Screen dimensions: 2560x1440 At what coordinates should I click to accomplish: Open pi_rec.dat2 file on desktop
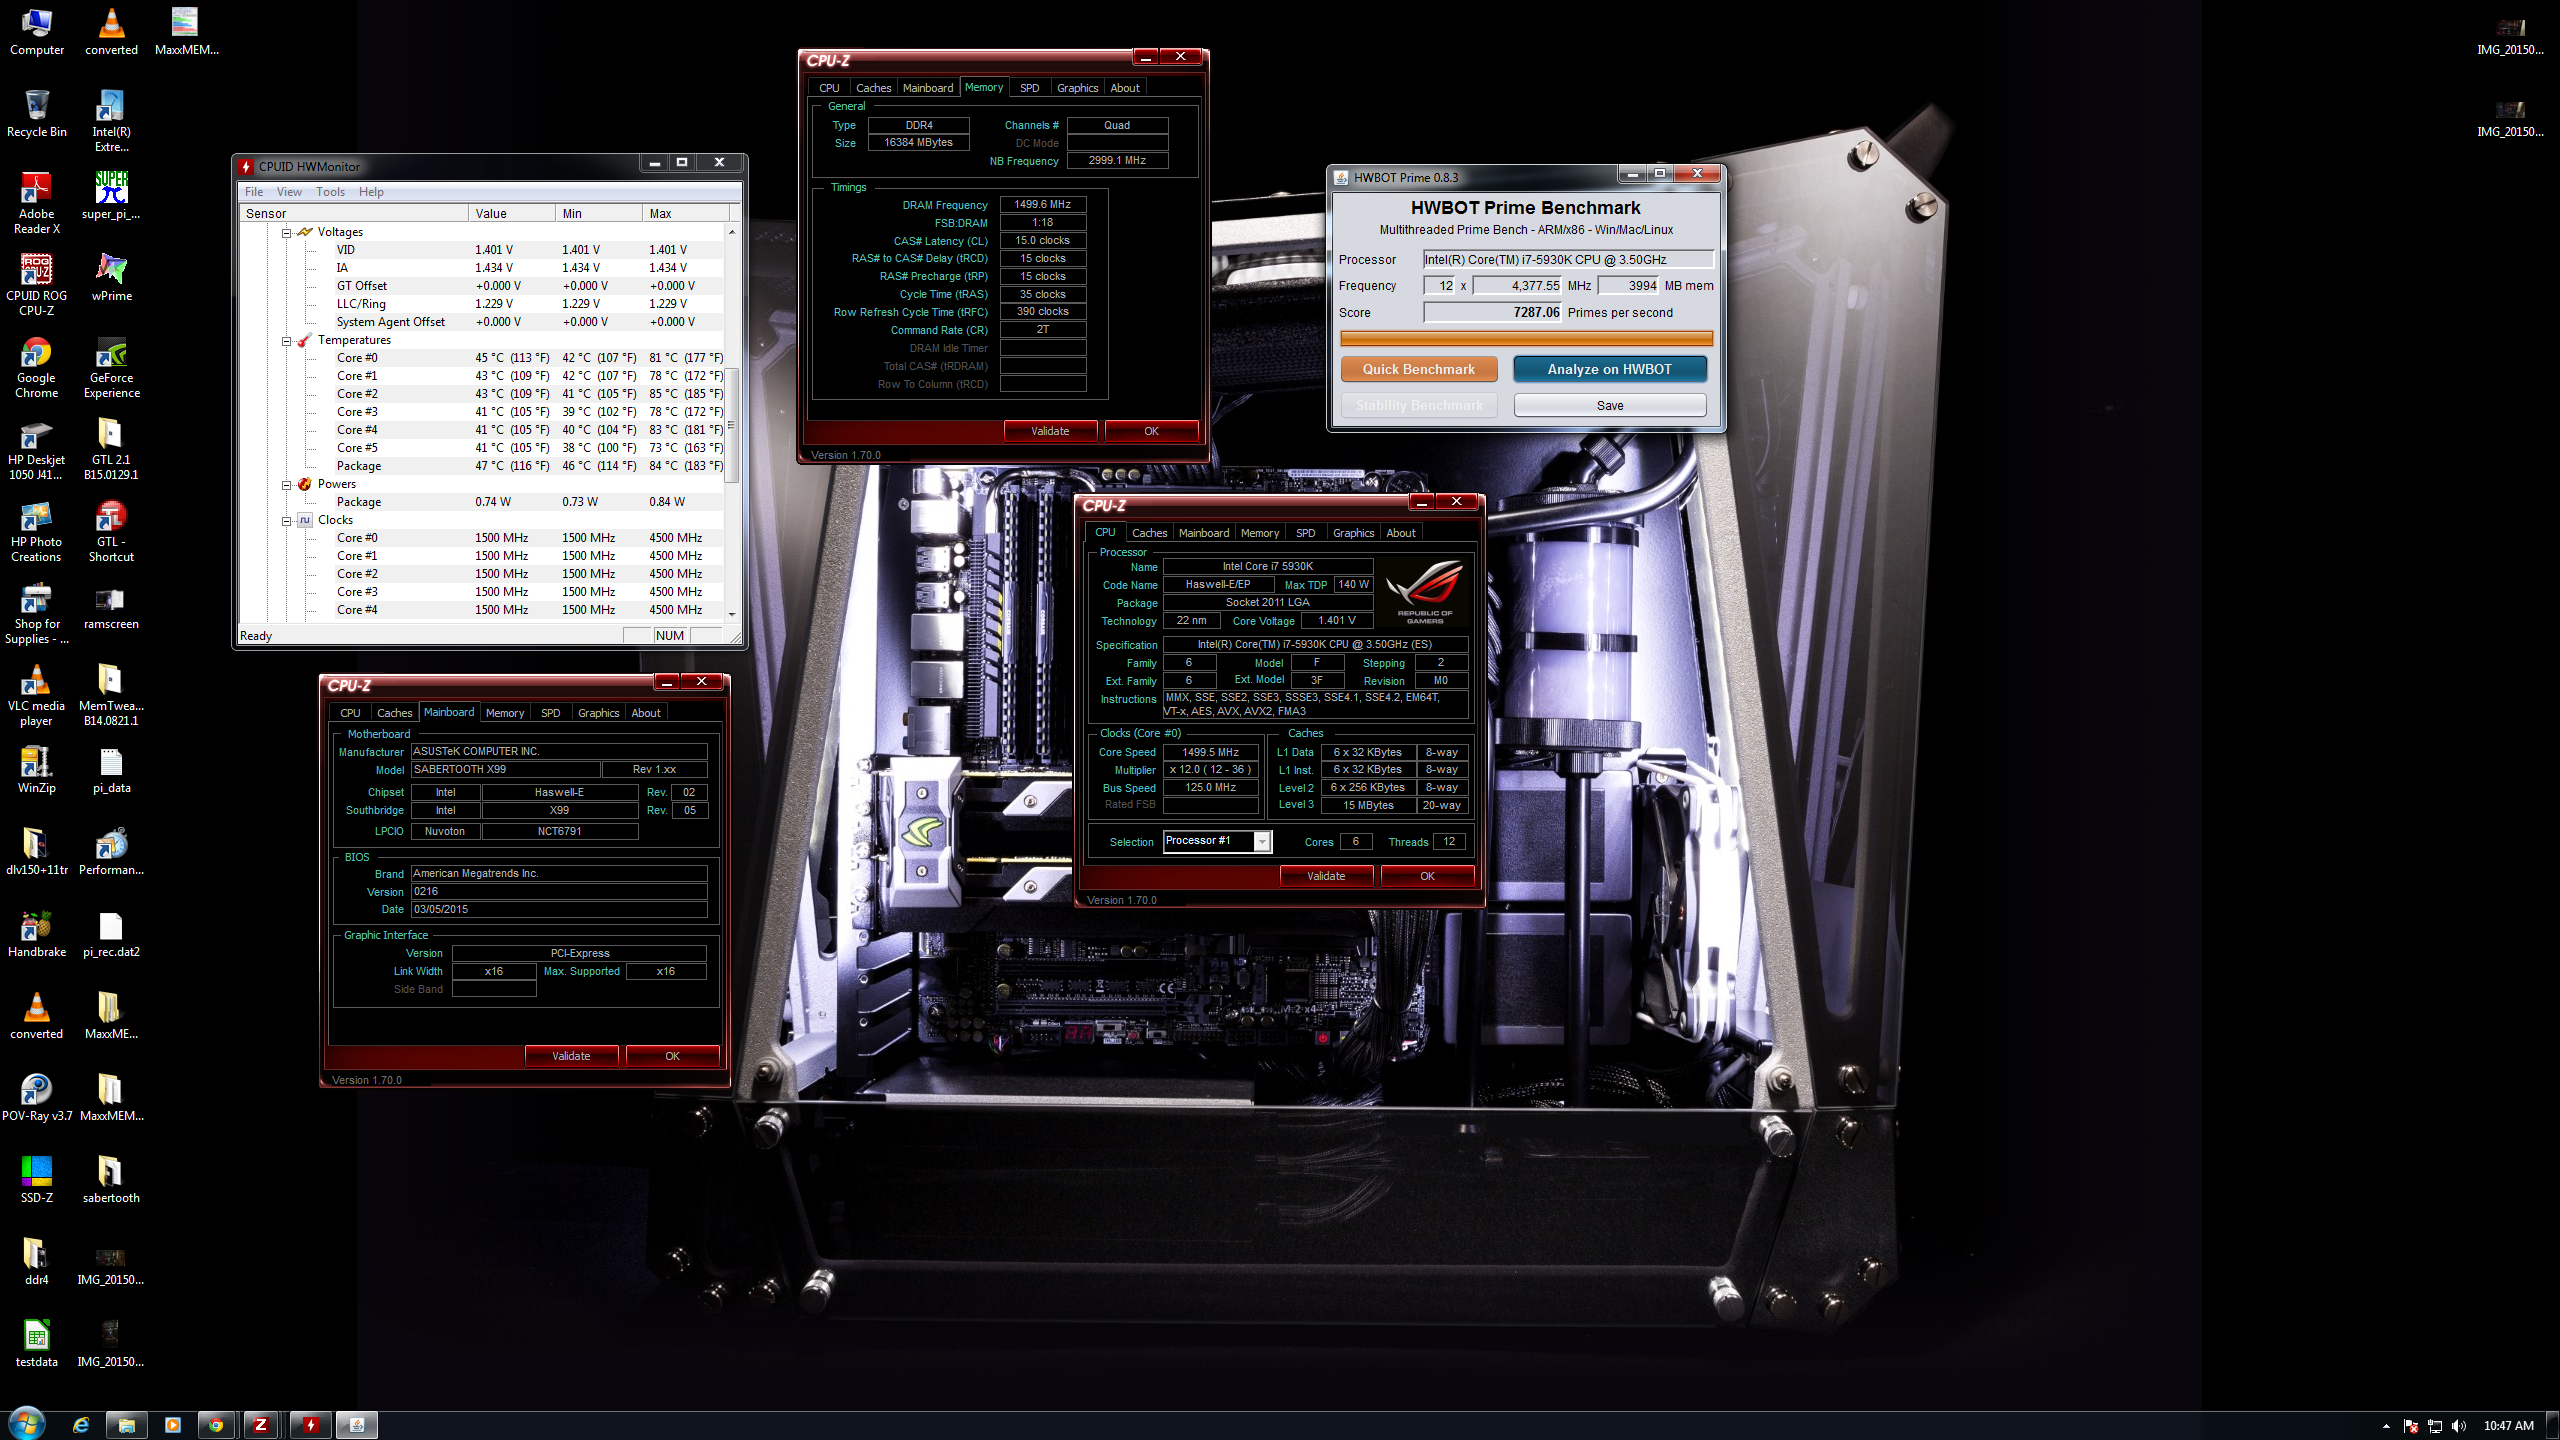coord(111,933)
